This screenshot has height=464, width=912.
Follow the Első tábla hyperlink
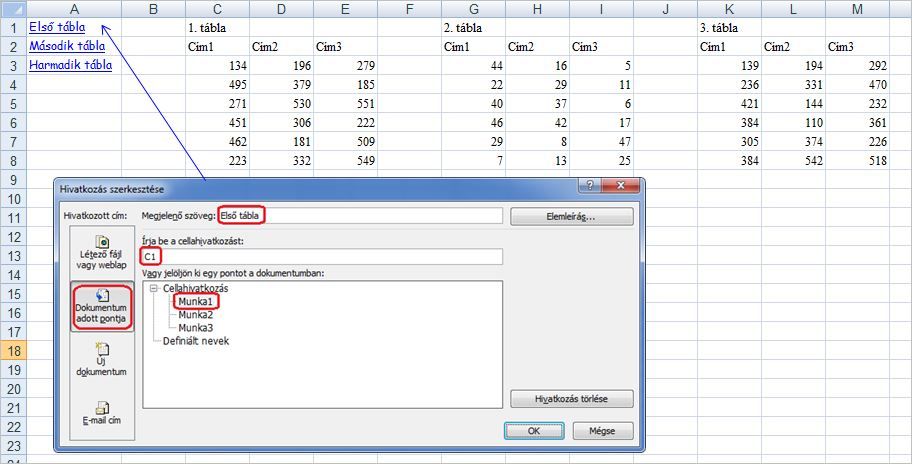(x=57, y=27)
